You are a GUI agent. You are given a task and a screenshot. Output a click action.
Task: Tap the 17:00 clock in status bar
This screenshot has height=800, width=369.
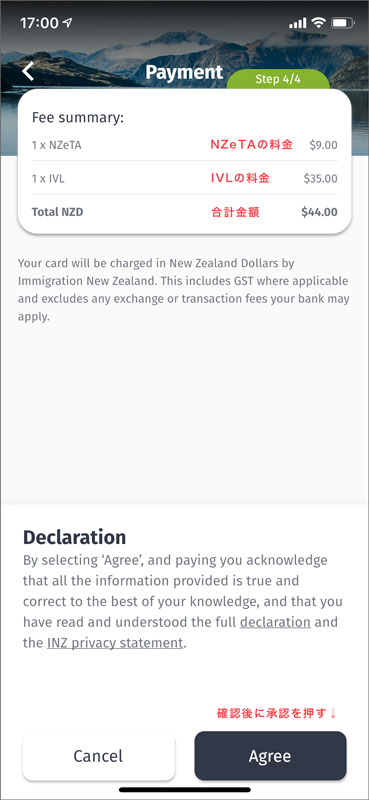click(39, 23)
